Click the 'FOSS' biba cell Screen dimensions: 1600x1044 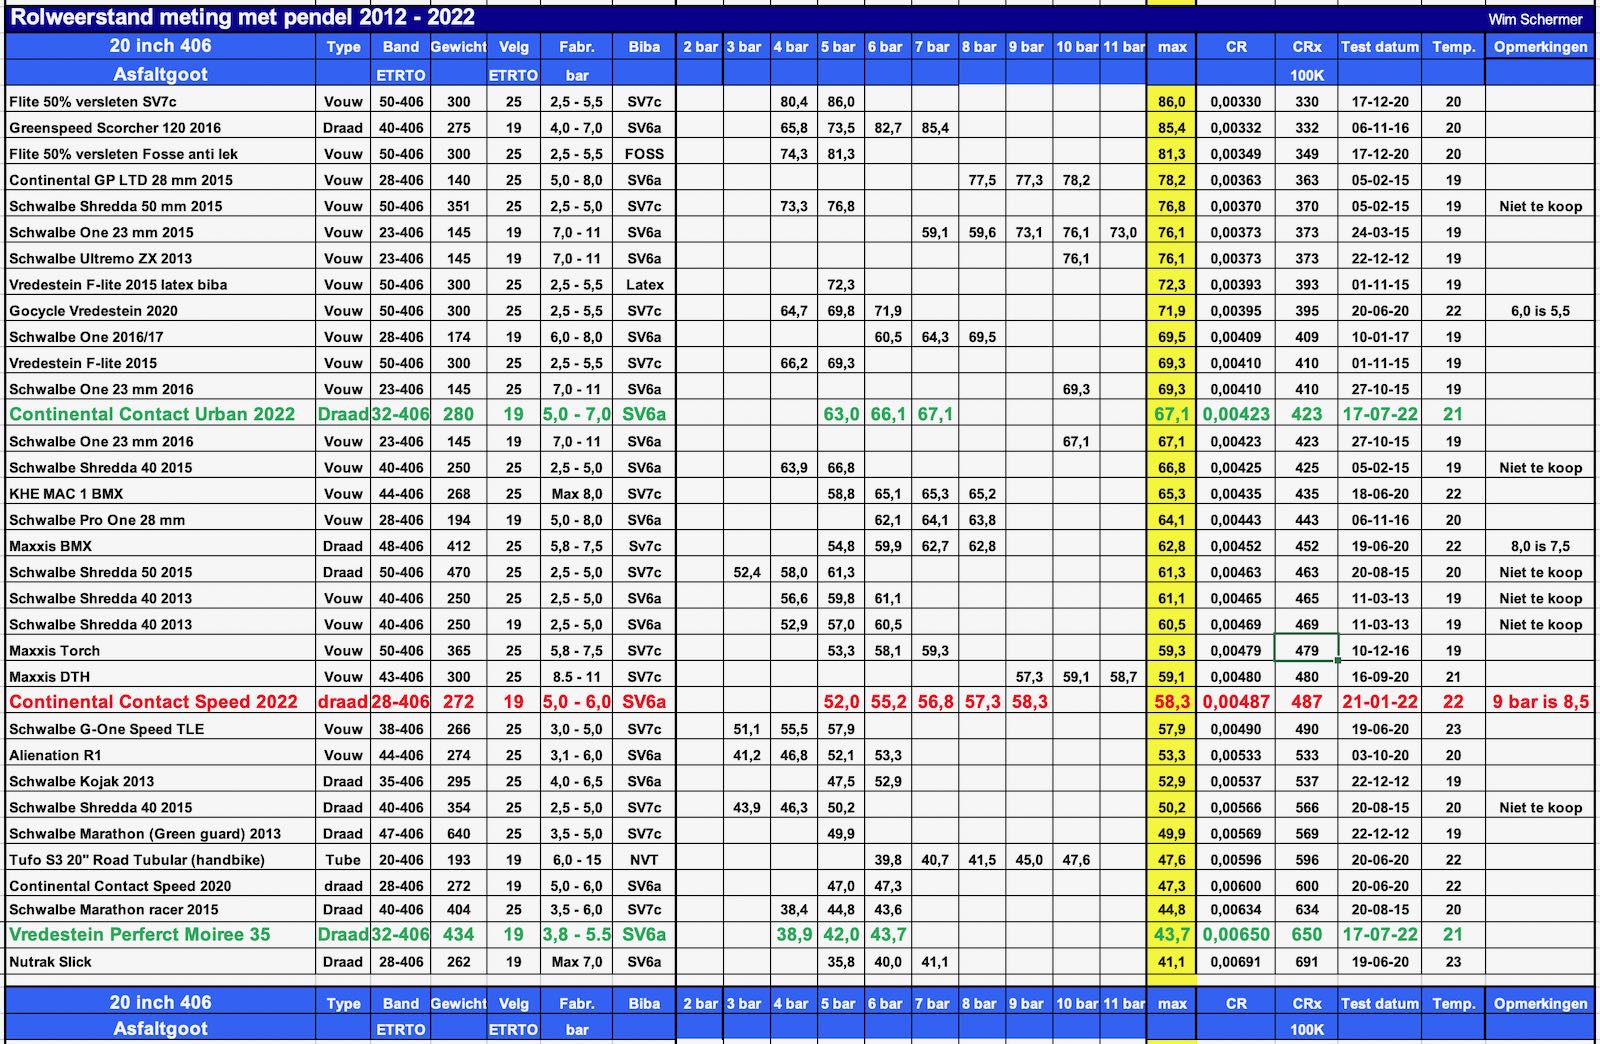point(644,154)
